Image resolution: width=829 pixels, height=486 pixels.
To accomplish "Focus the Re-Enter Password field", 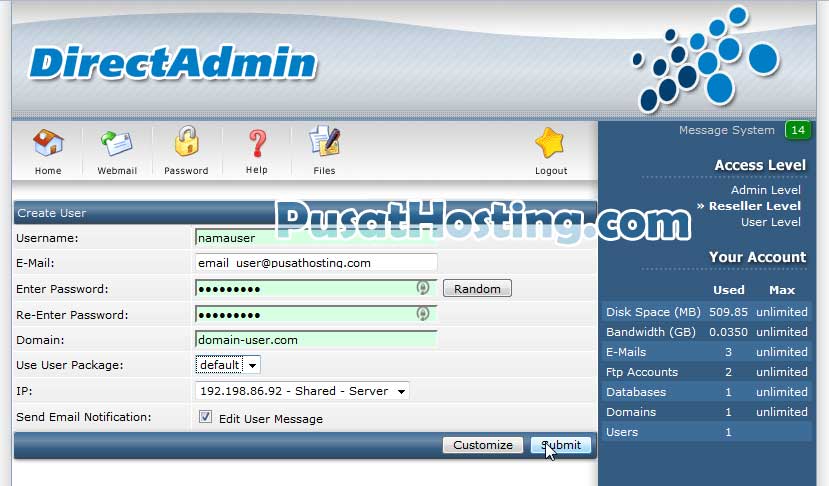I will click(x=316, y=315).
